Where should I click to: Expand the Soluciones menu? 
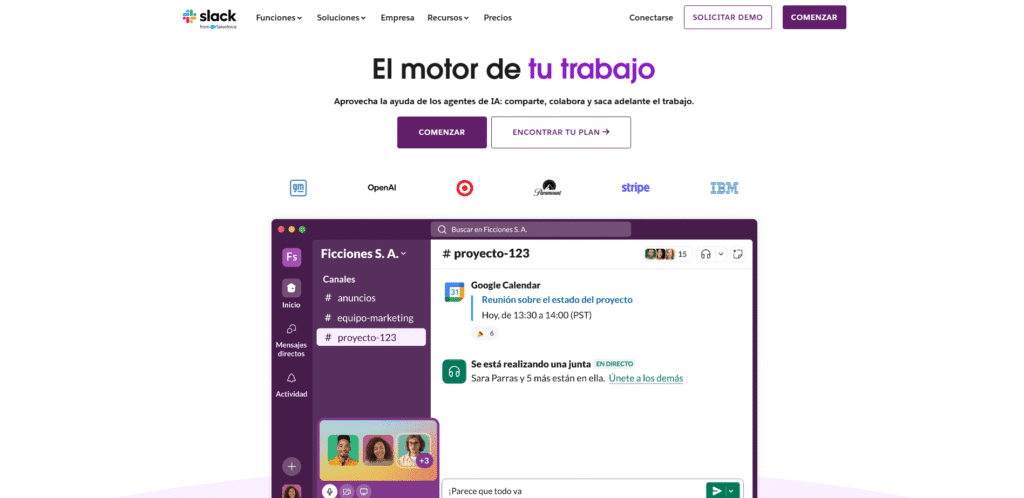[341, 18]
